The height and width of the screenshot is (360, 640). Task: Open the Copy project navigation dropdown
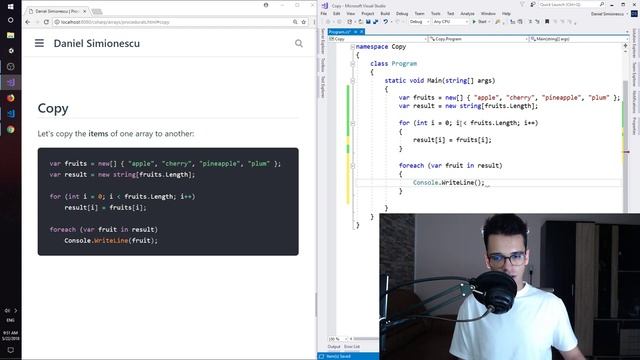coord(378,39)
